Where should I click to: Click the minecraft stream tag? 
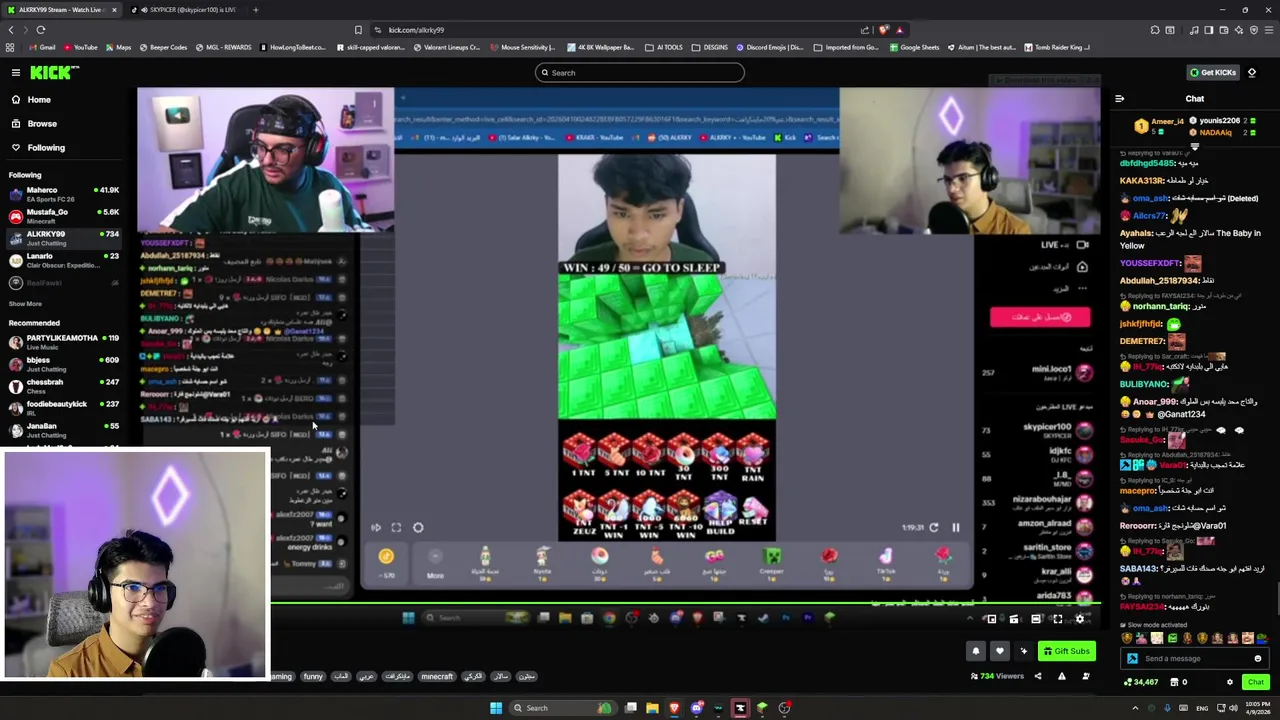pos(436,676)
